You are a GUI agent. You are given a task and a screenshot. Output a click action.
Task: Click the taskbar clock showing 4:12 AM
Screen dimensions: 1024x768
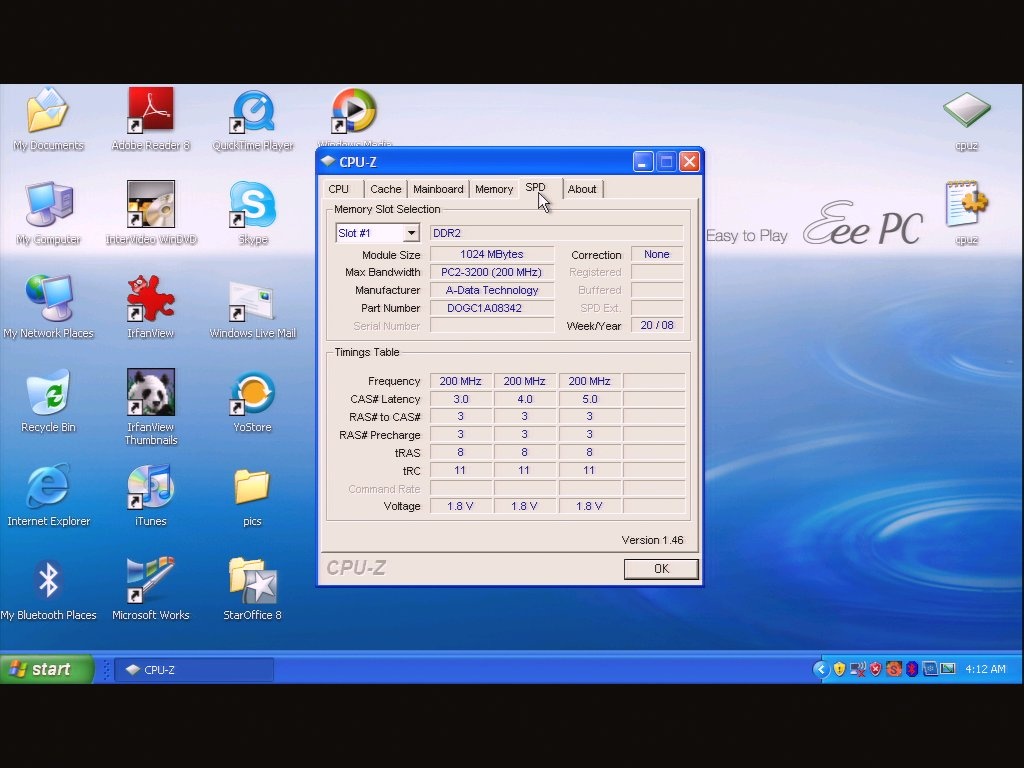985,669
